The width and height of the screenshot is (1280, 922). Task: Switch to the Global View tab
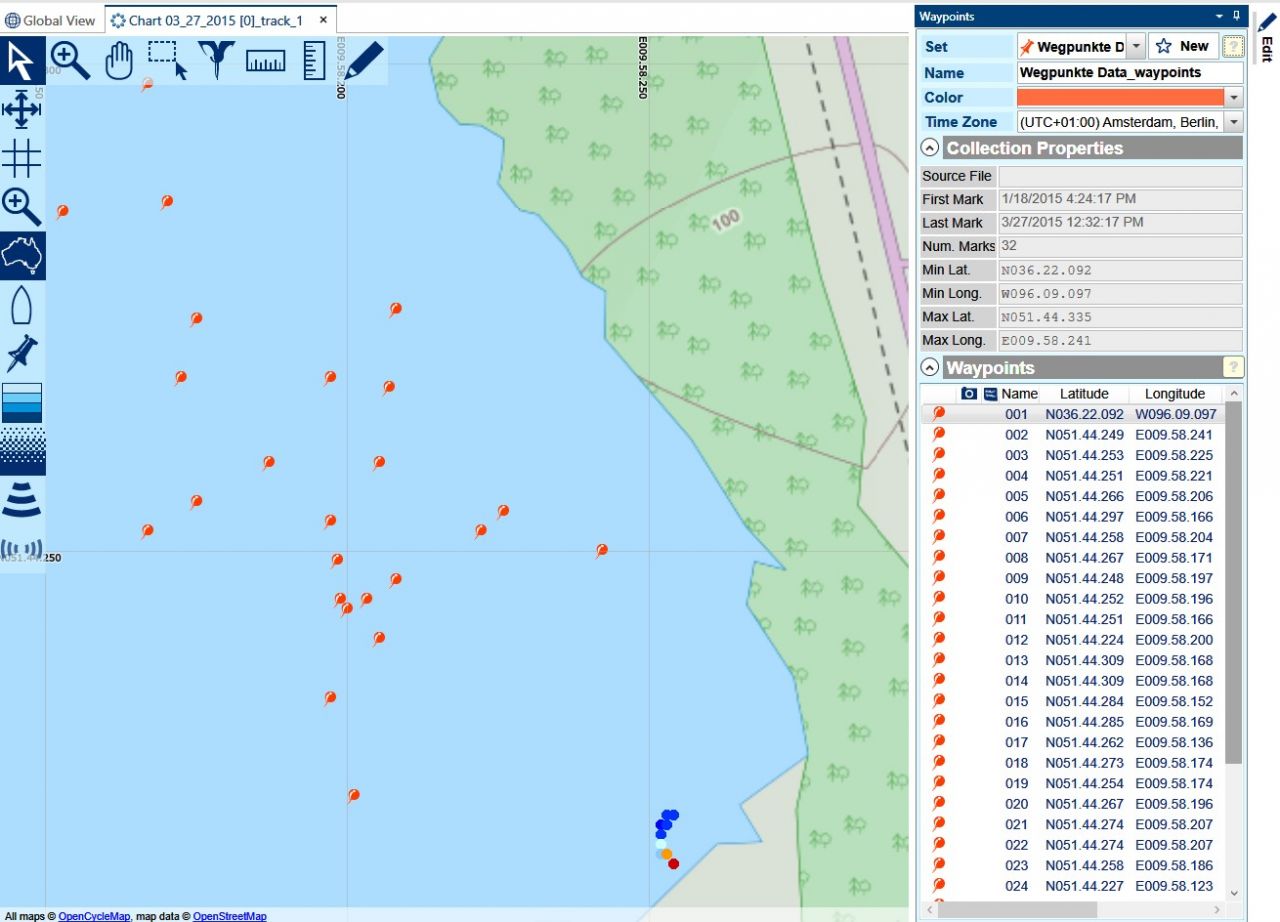(x=51, y=20)
